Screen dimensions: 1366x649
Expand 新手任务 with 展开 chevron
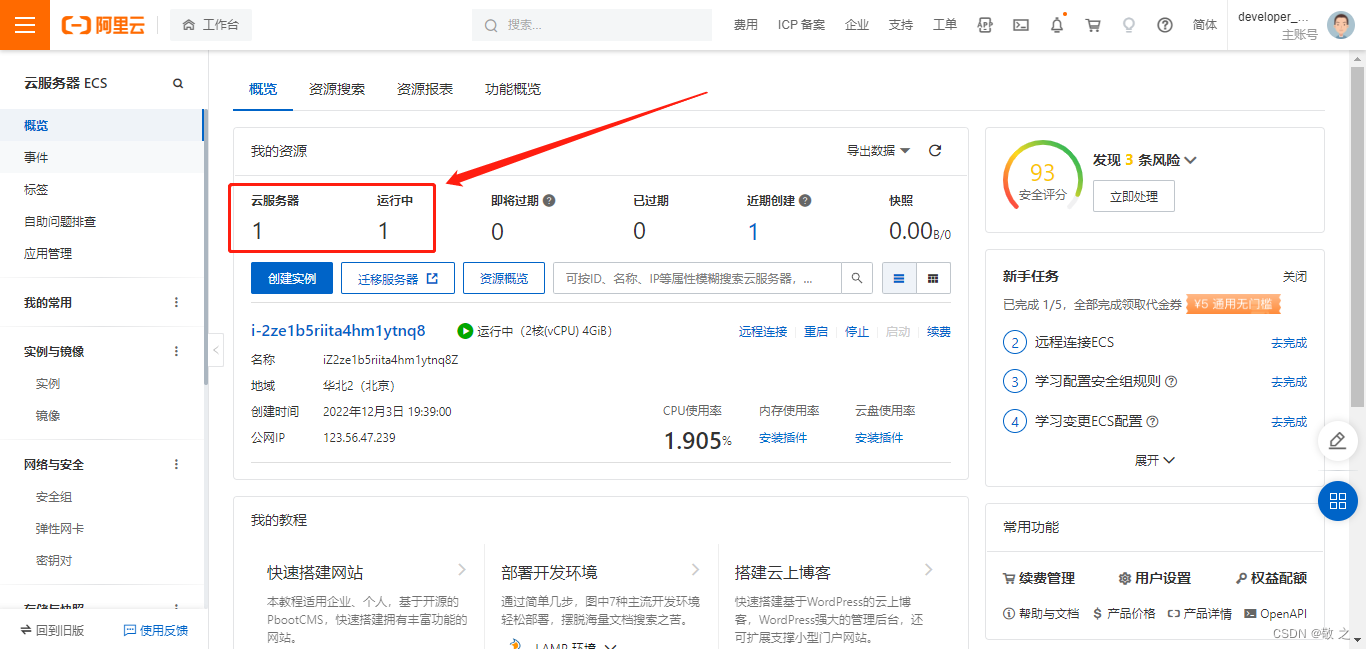tap(1155, 459)
